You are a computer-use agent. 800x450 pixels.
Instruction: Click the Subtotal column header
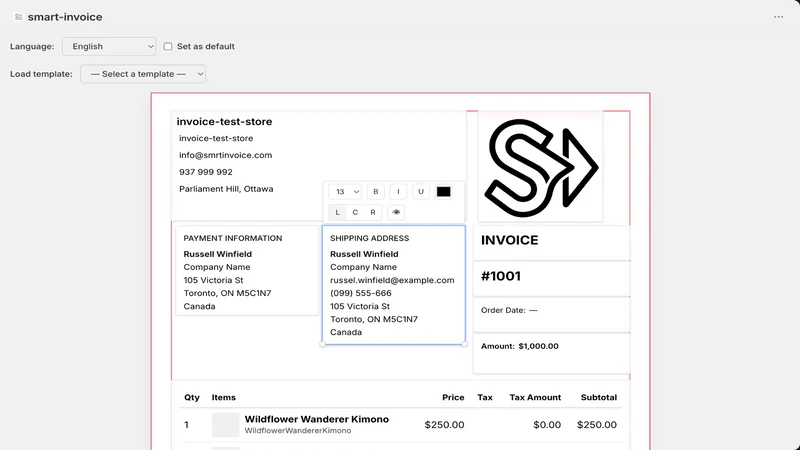[599, 397]
